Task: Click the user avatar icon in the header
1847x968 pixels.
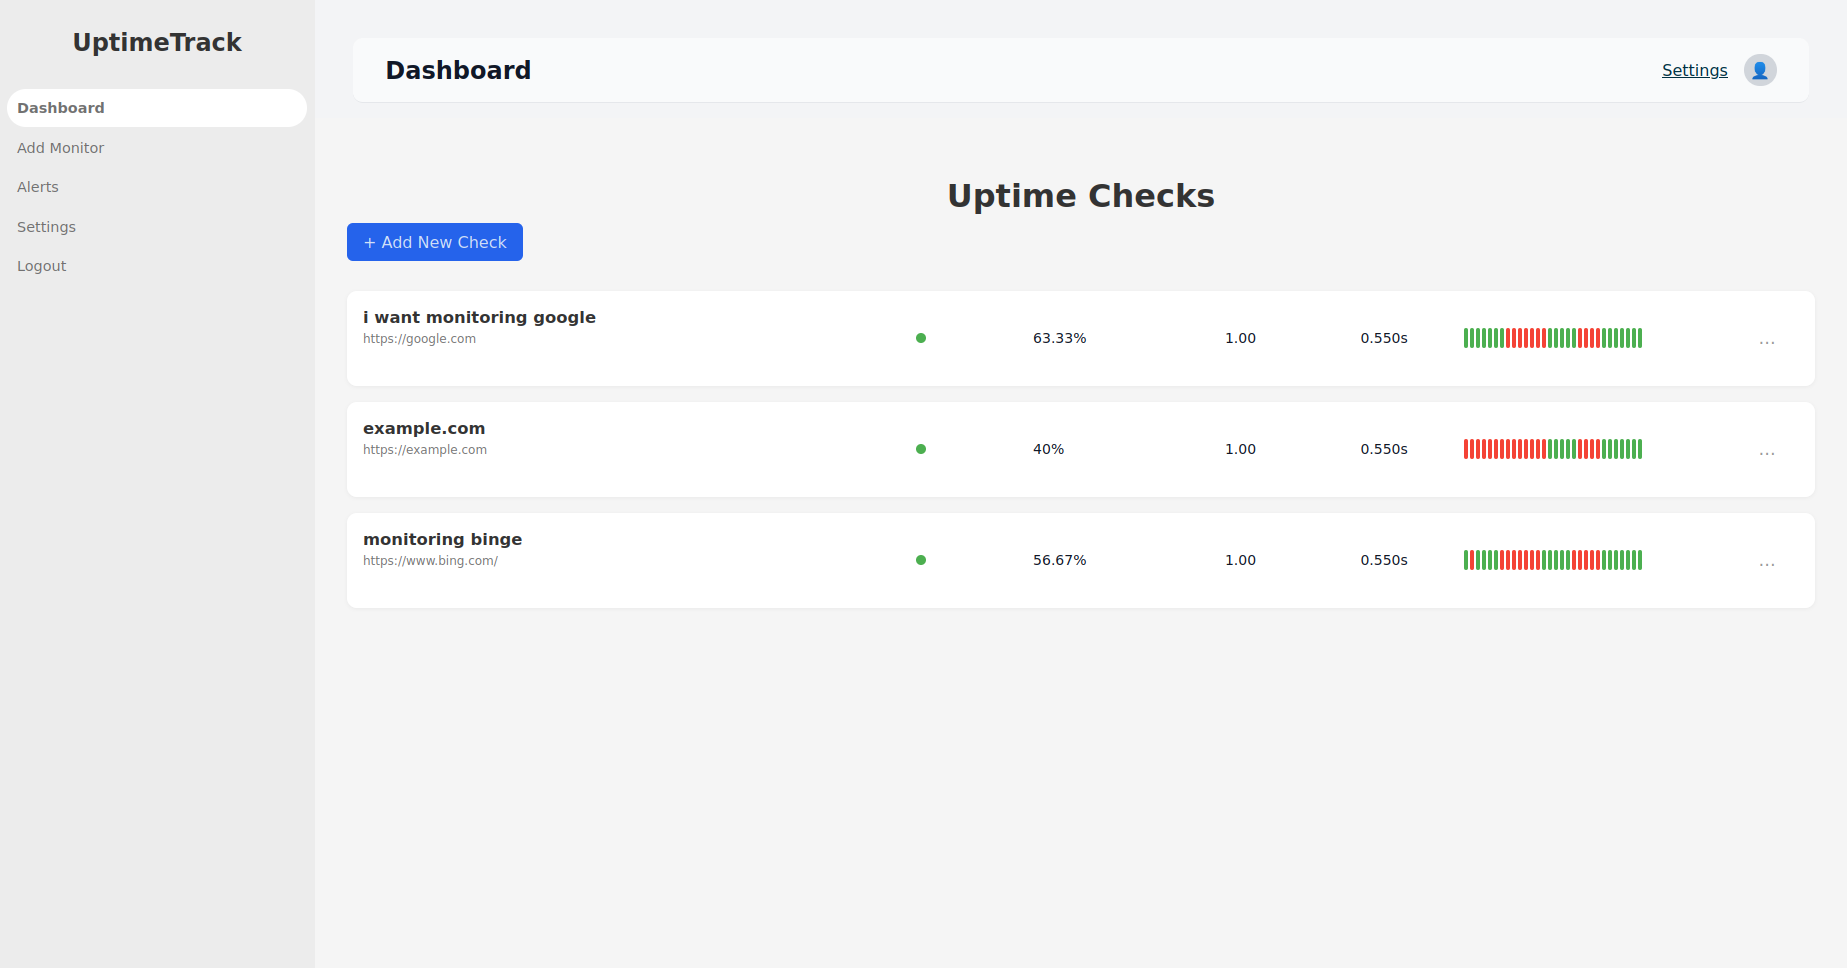Action: click(x=1760, y=70)
